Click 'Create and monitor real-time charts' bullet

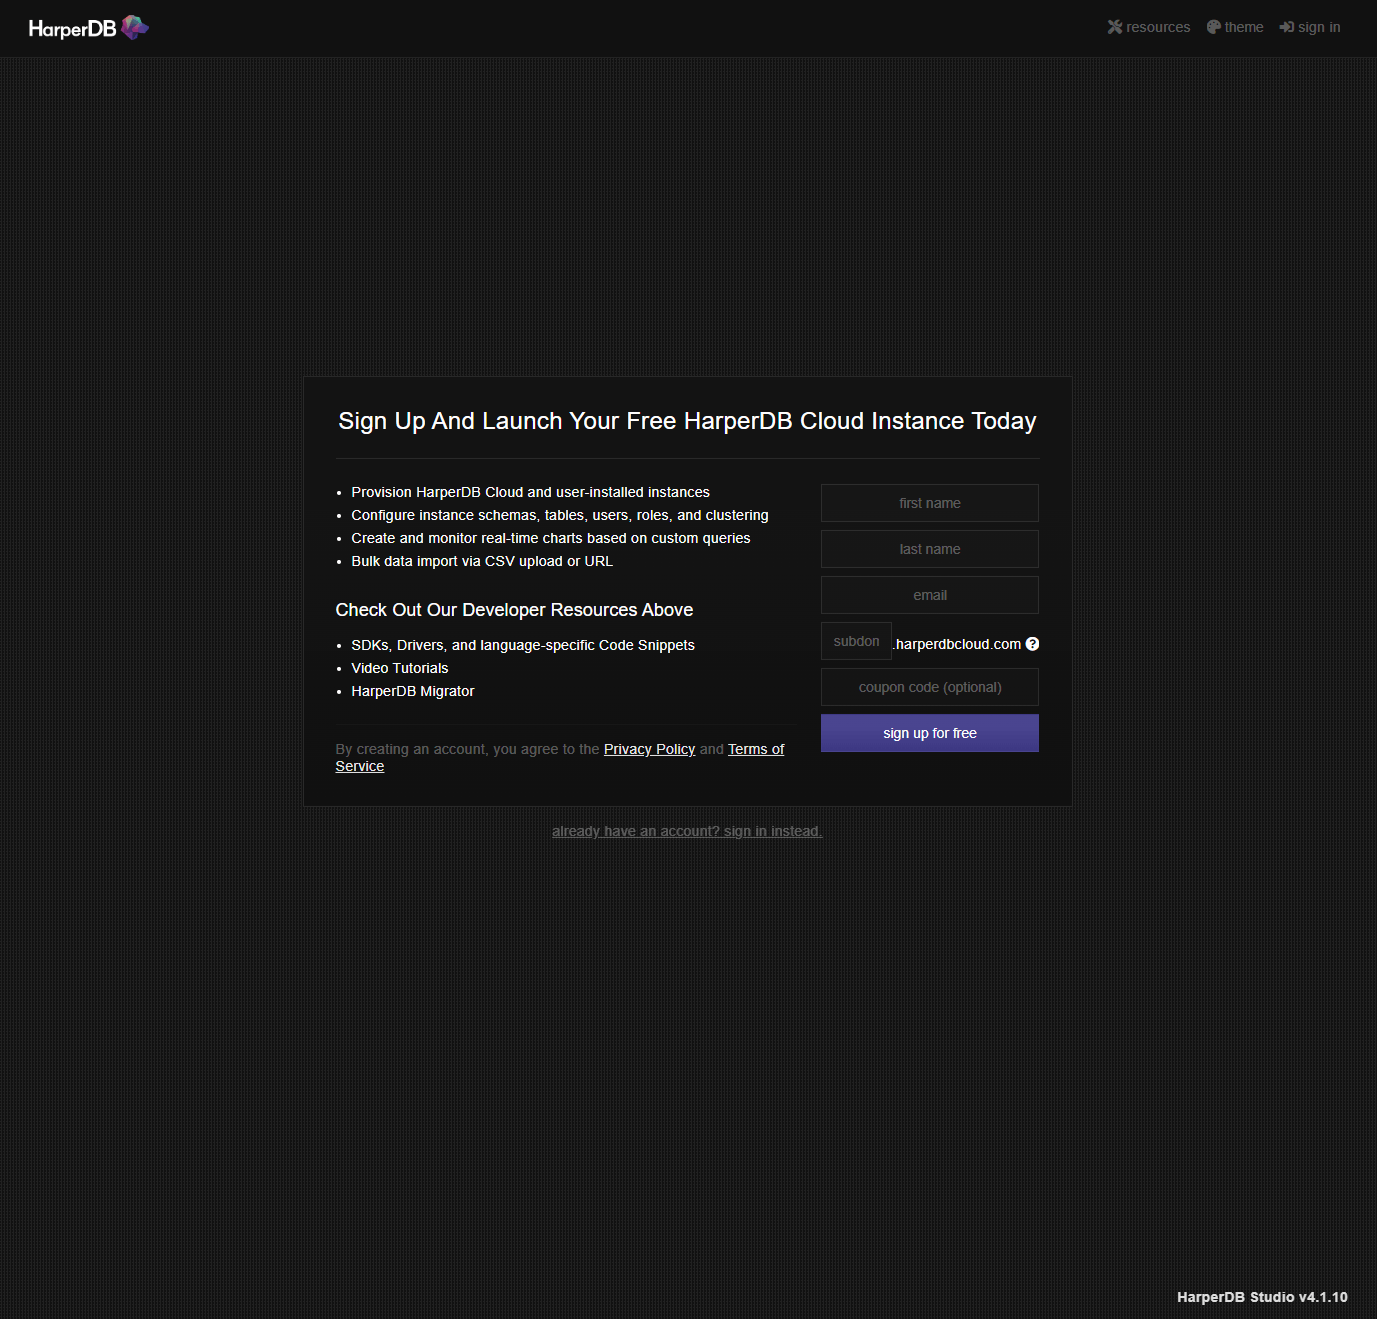click(x=551, y=538)
